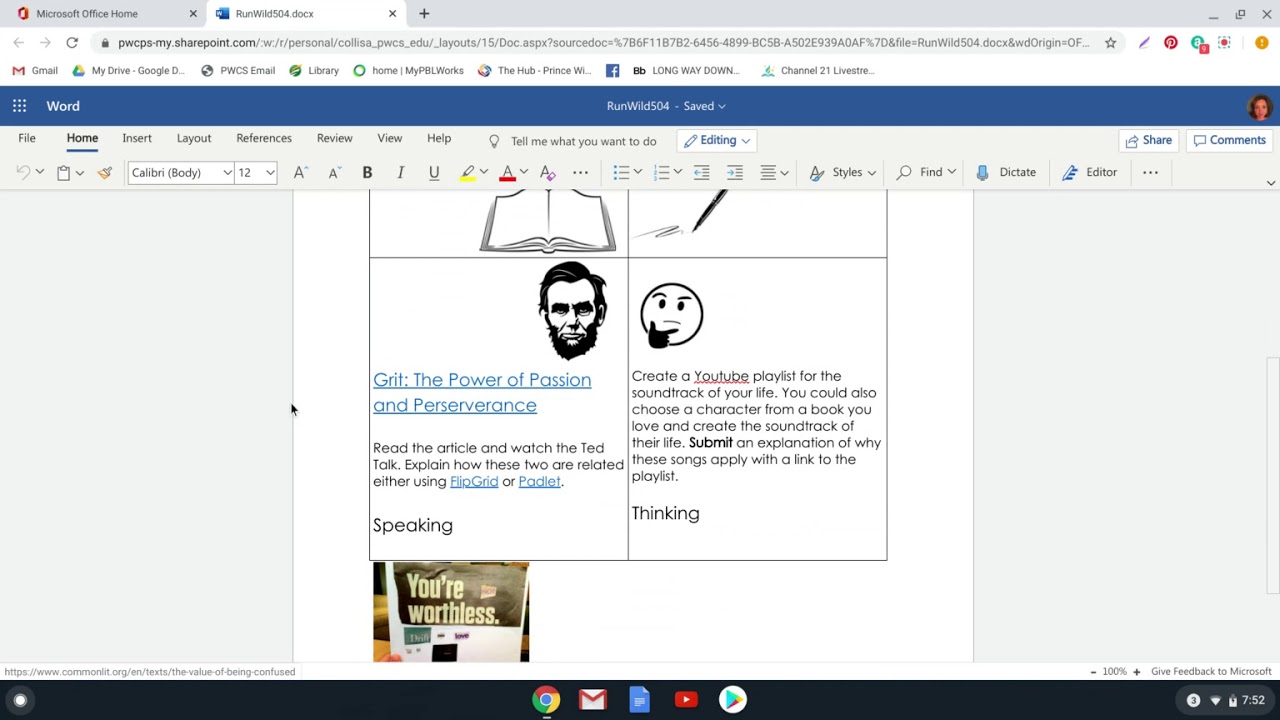Clear formatting with the eraser icon

[x=547, y=173]
